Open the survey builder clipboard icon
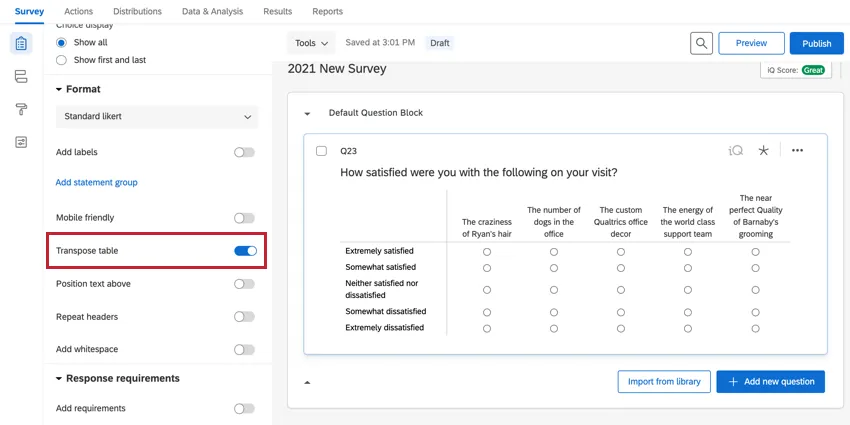 21,44
